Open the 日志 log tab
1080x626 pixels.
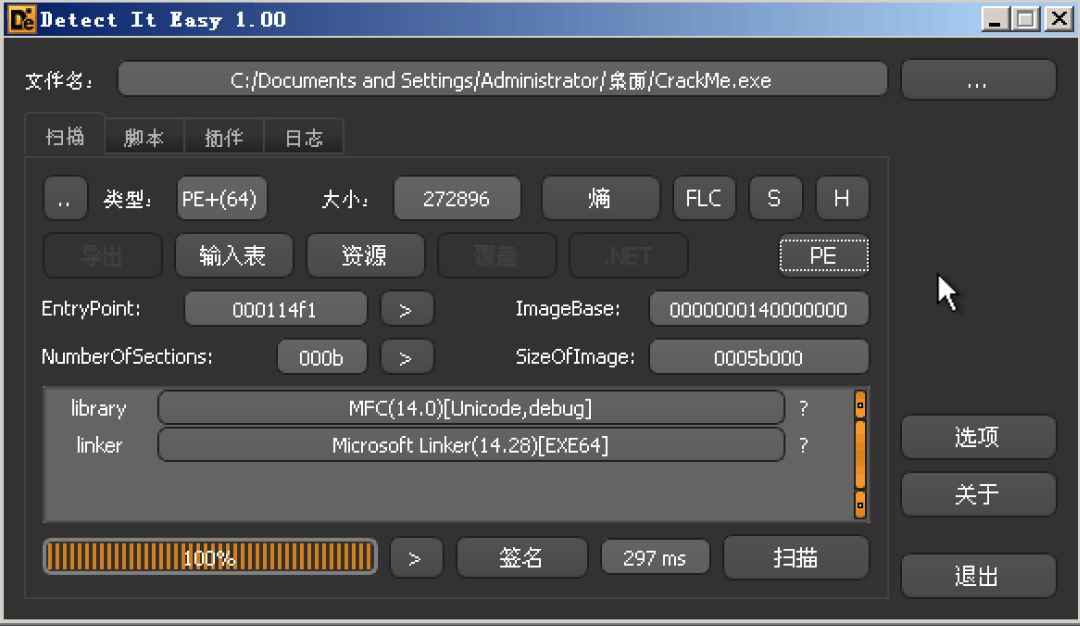coord(303,138)
